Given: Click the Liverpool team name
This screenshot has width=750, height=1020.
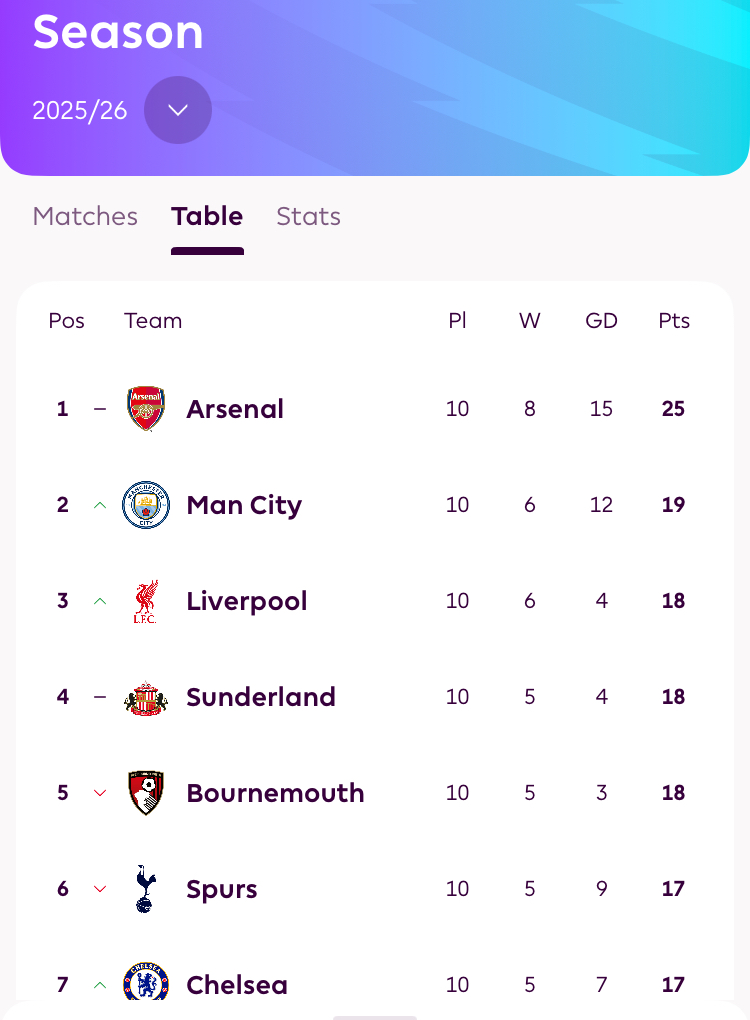Looking at the screenshot, I should point(247,601).
